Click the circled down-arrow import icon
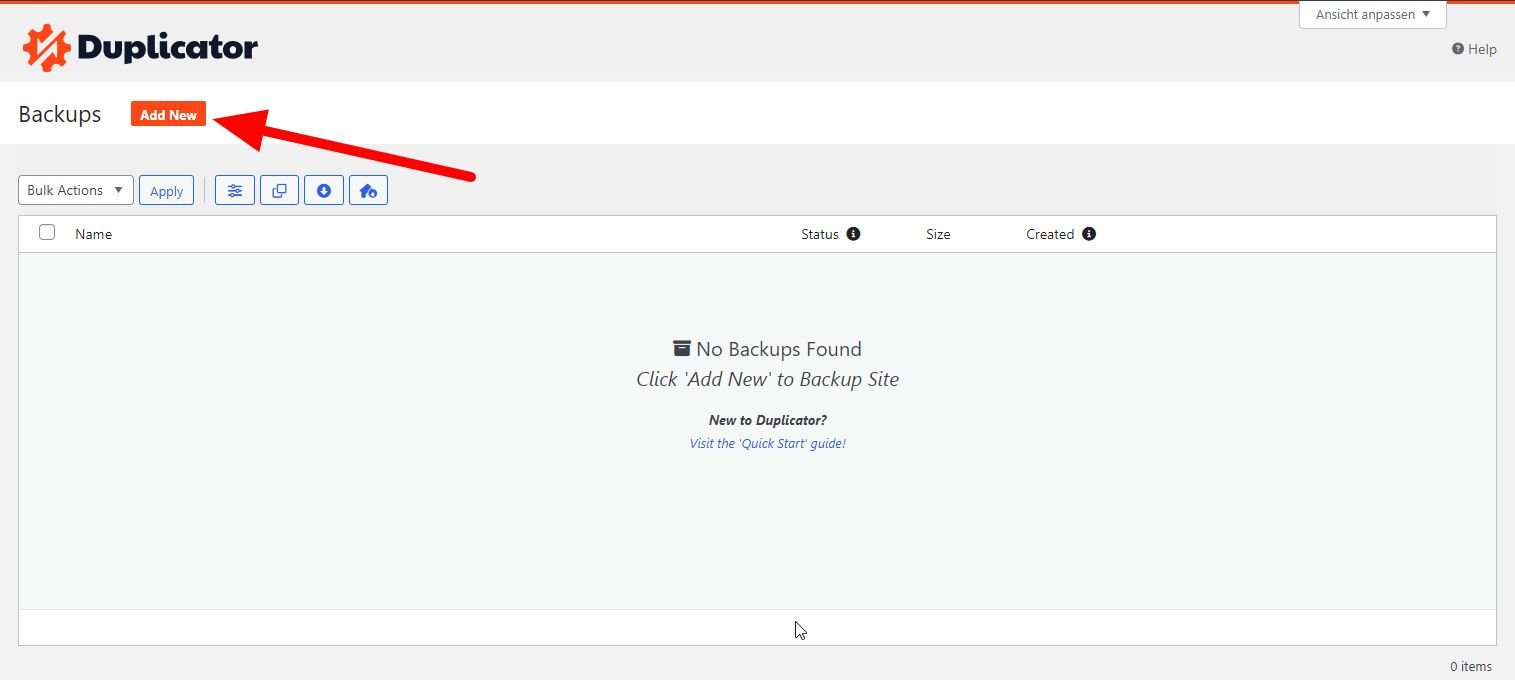The width and height of the screenshot is (1515, 680). [x=323, y=190]
